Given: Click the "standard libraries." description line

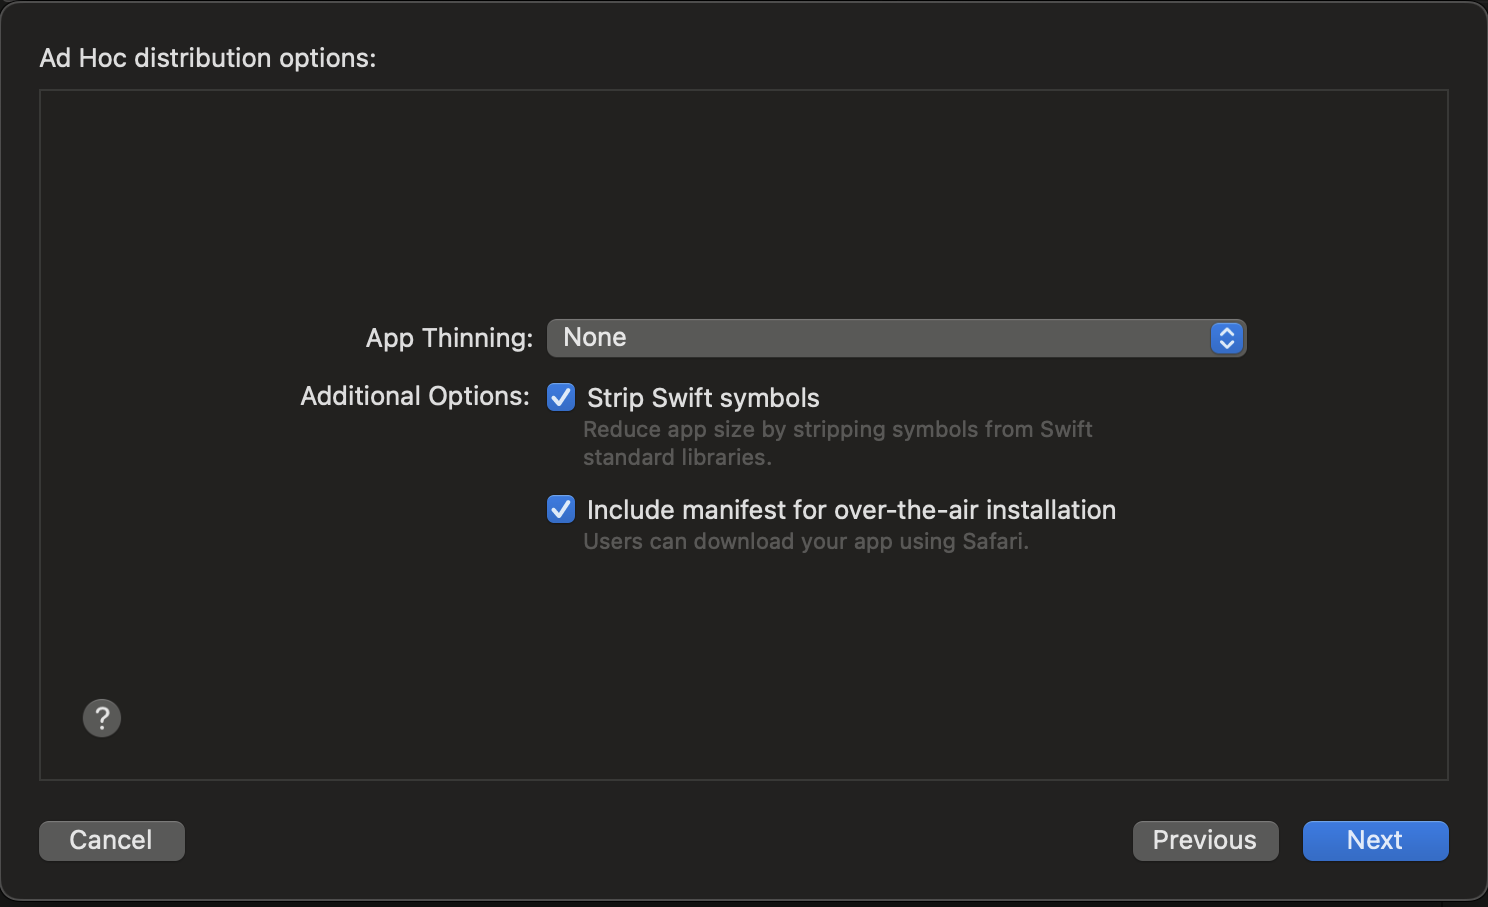Looking at the screenshot, I should pos(677,457).
